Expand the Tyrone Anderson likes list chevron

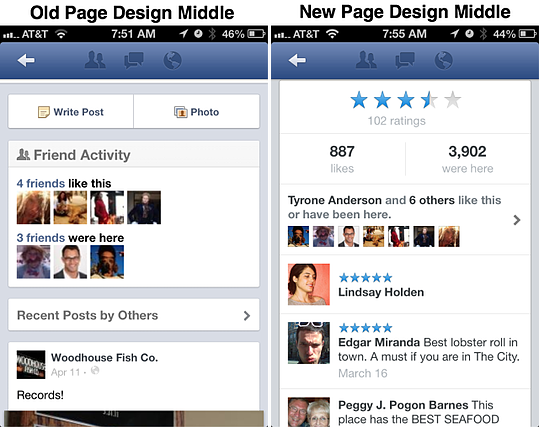point(517,220)
